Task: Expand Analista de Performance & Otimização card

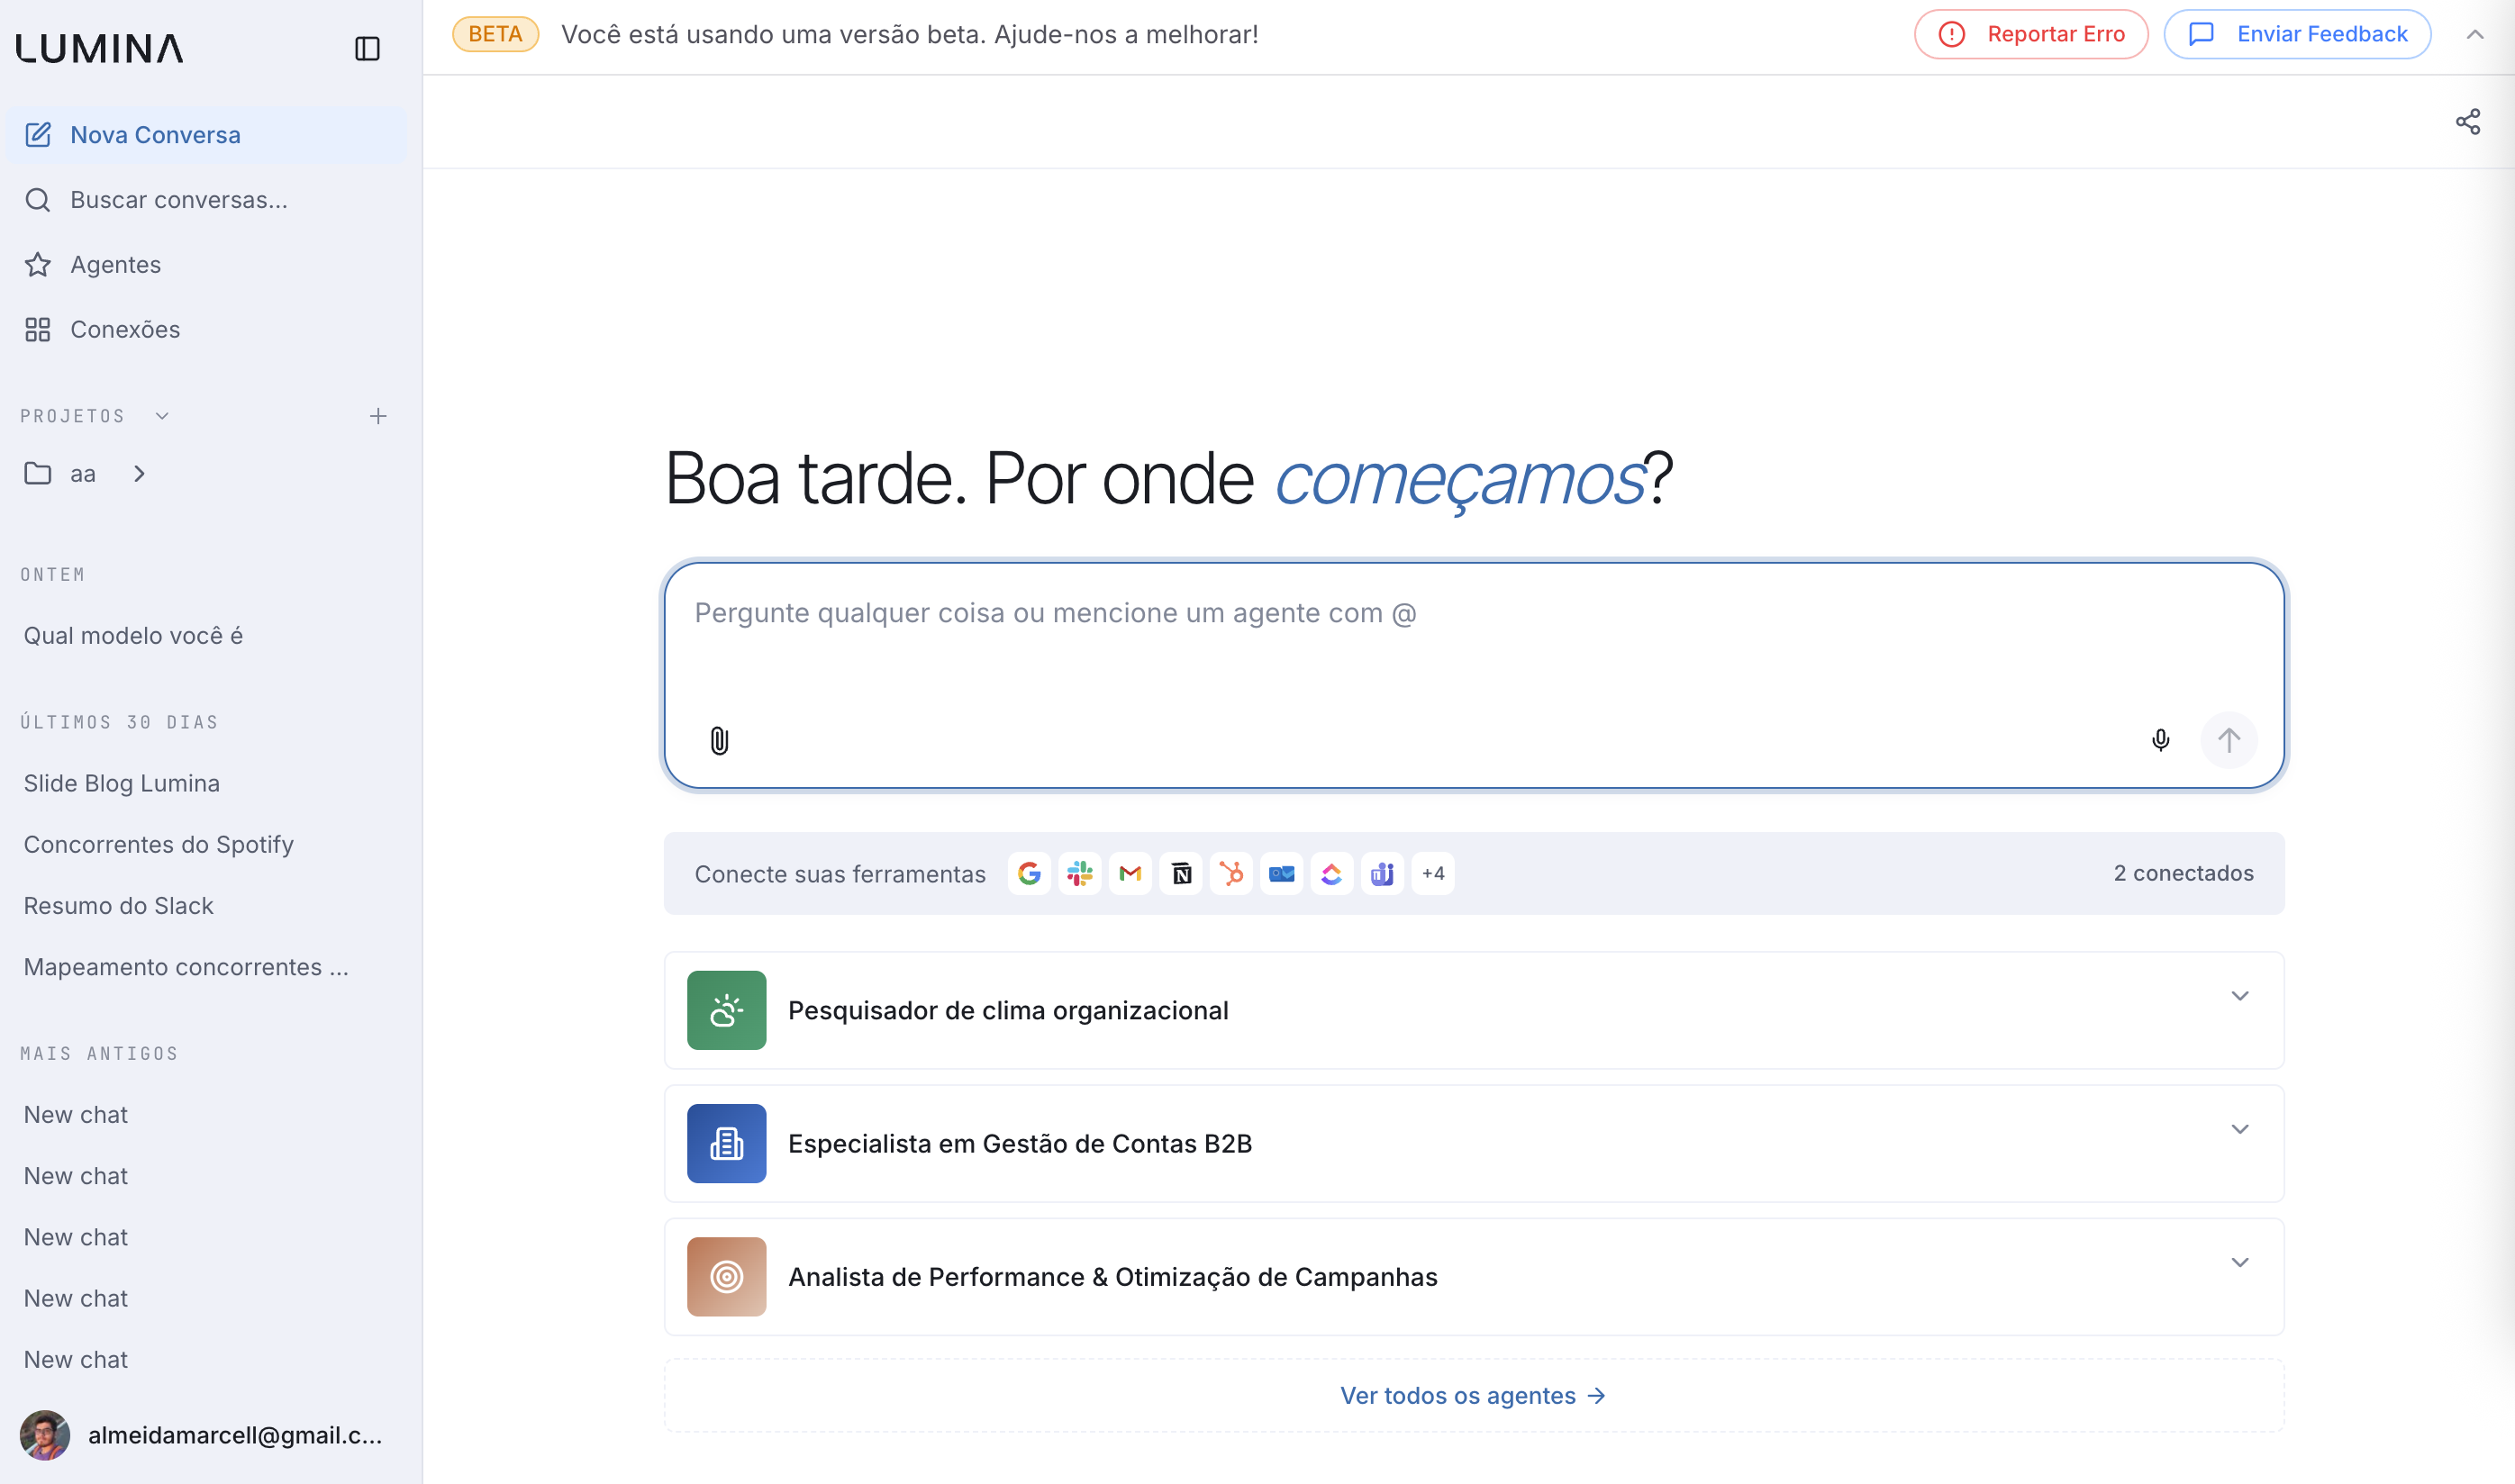Action: 2239,1262
